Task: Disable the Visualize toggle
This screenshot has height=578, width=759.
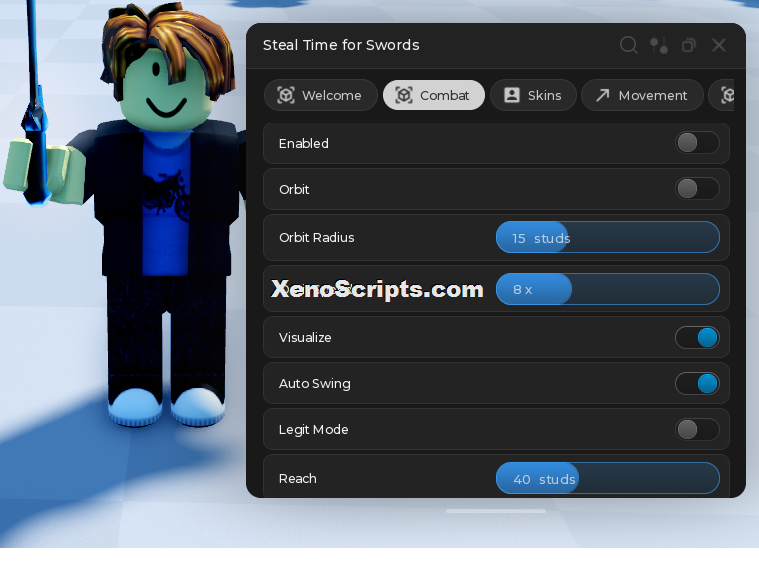Action: click(x=697, y=337)
